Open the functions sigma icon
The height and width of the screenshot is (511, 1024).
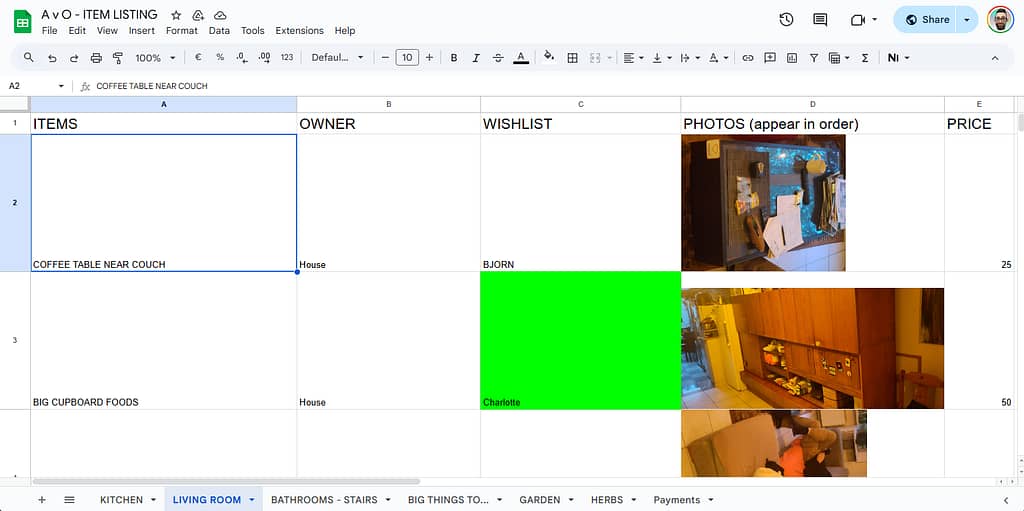point(865,58)
